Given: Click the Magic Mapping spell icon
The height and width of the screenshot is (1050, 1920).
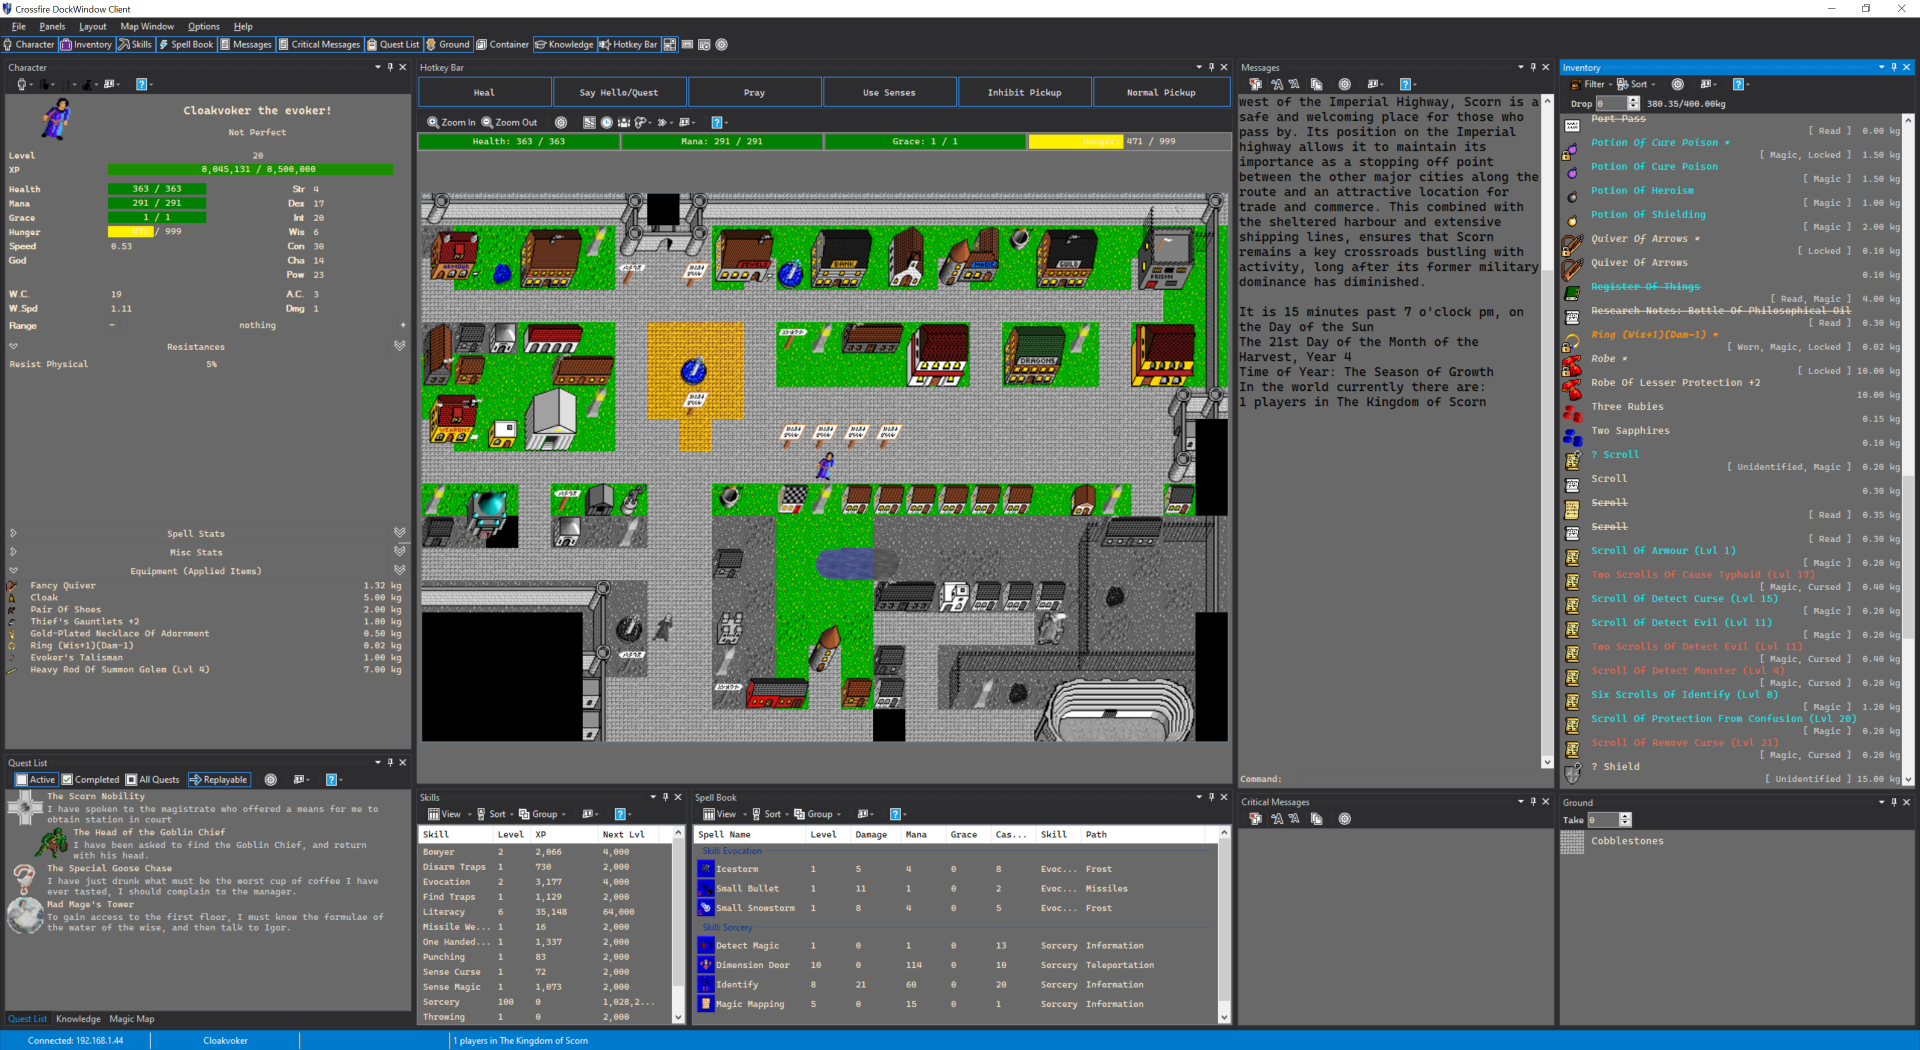Looking at the screenshot, I should (706, 1004).
